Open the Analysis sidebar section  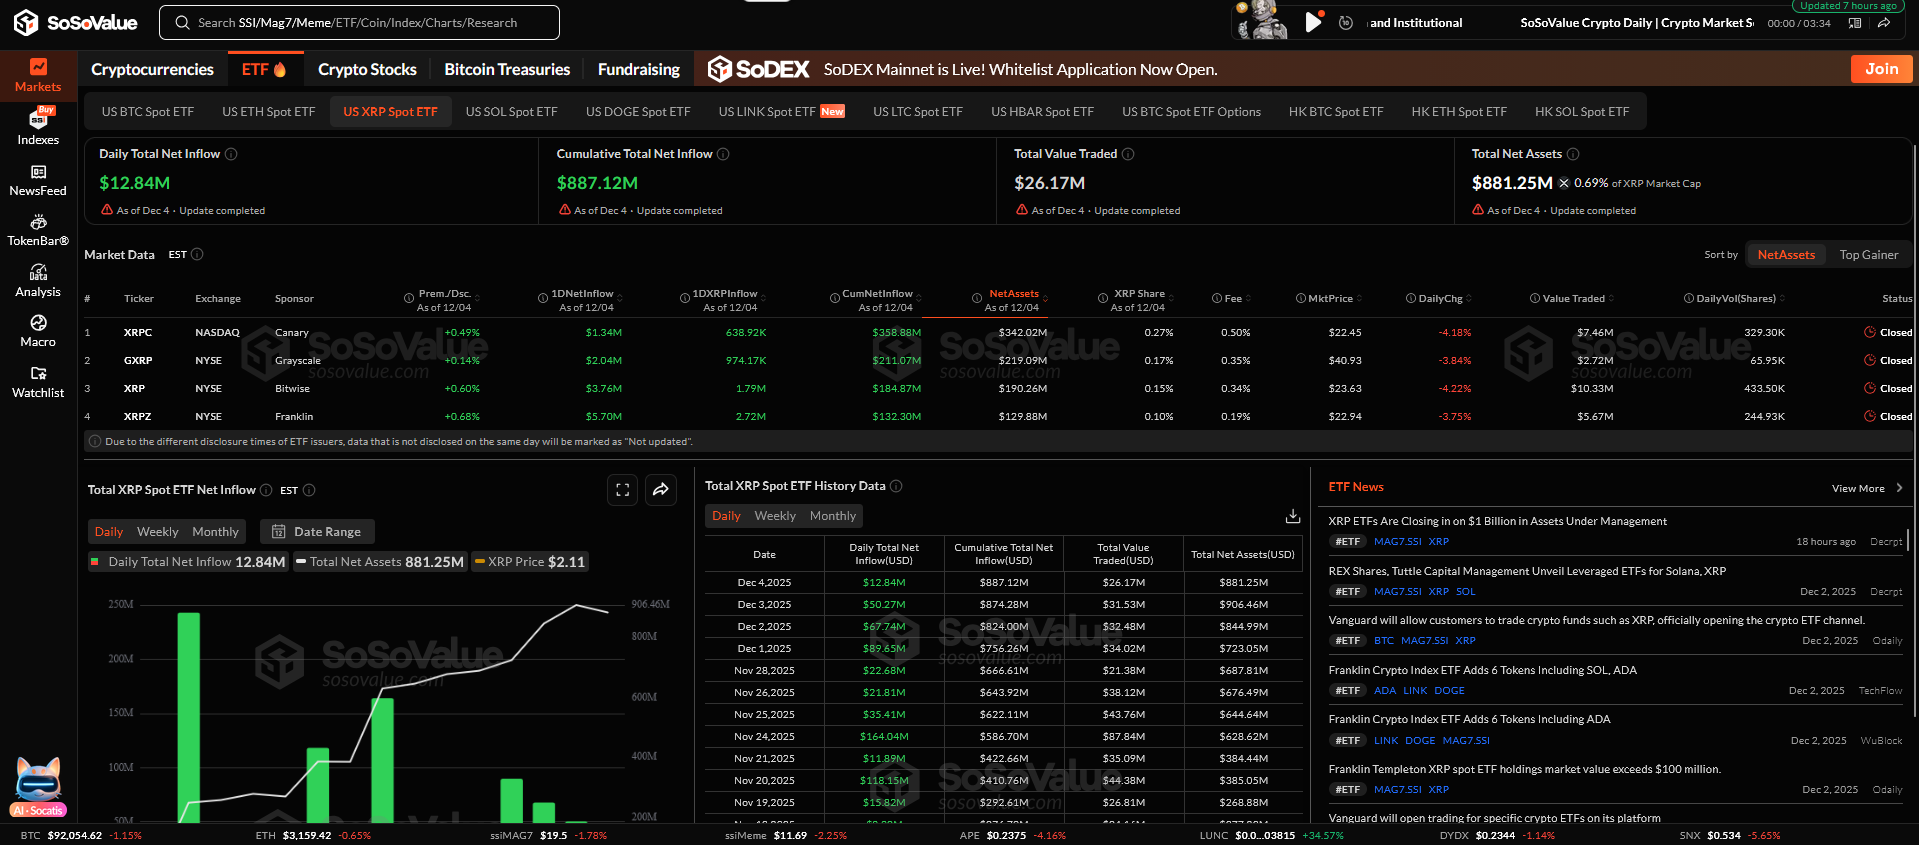(38, 281)
